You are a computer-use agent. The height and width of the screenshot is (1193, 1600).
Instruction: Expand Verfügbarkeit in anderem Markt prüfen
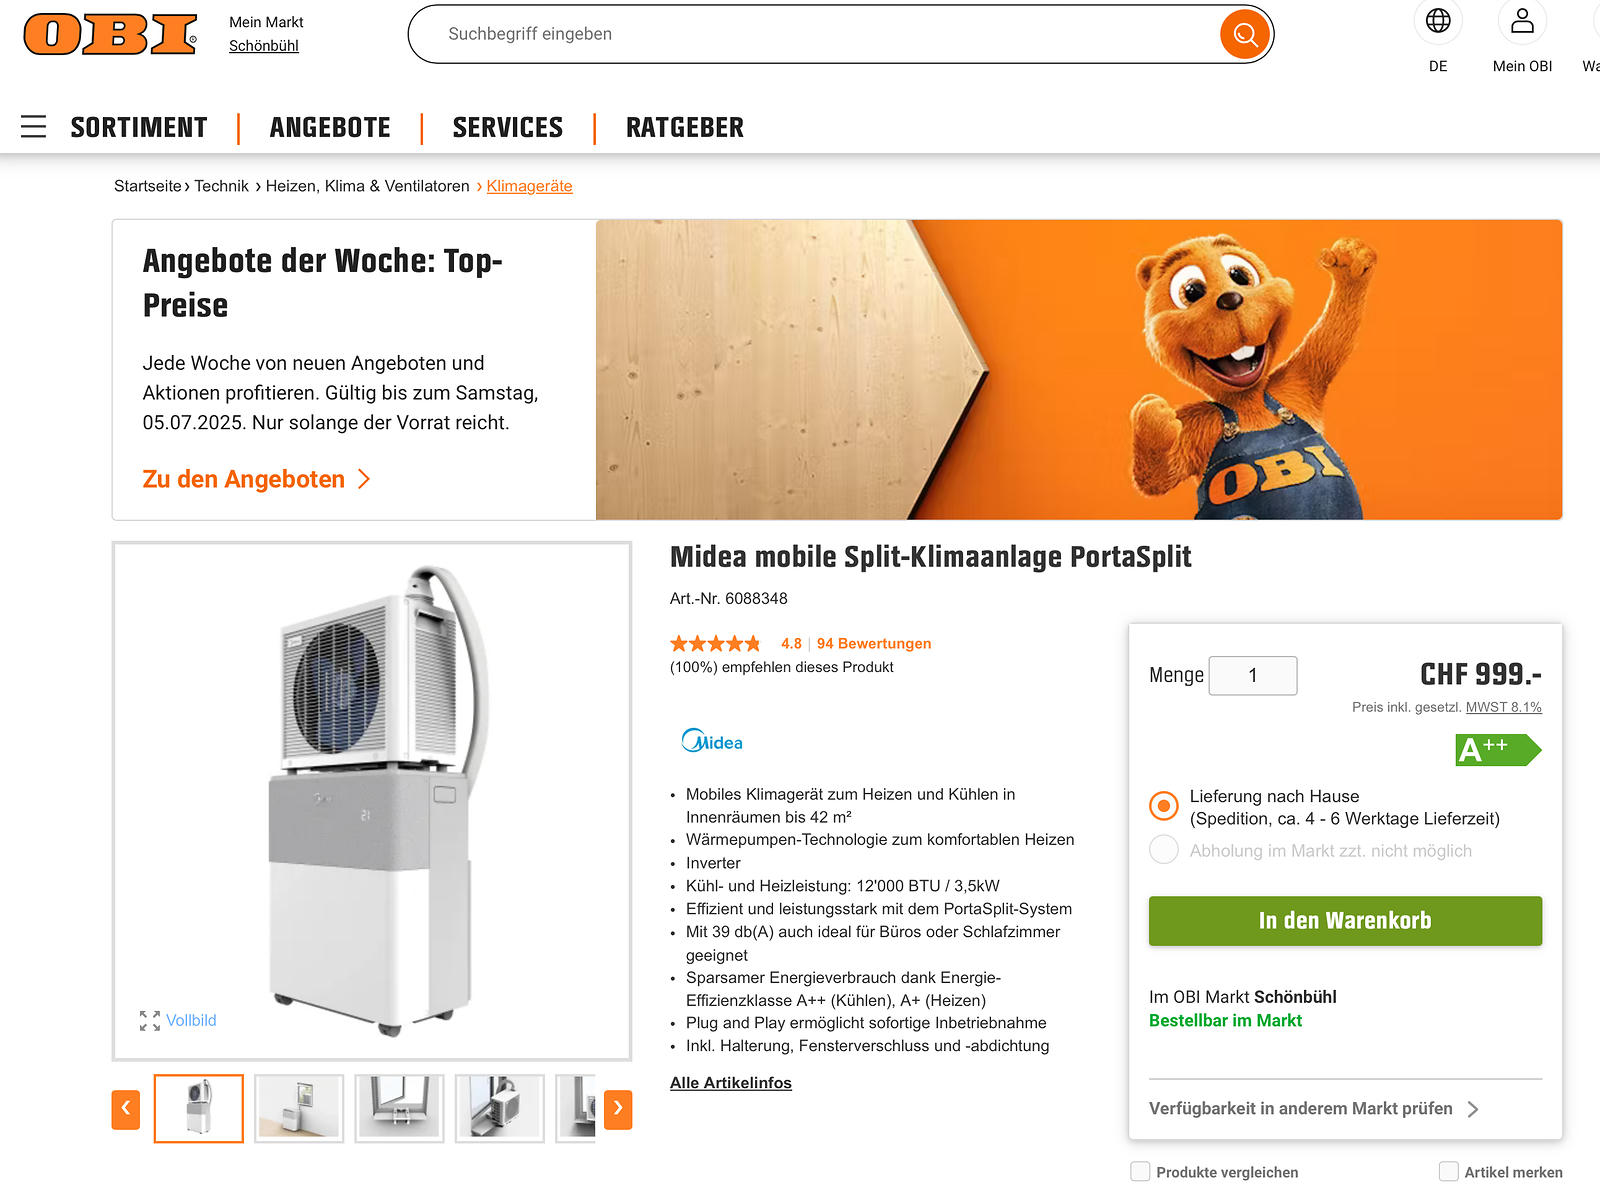pyautogui.click(x=1314, y=1108)
